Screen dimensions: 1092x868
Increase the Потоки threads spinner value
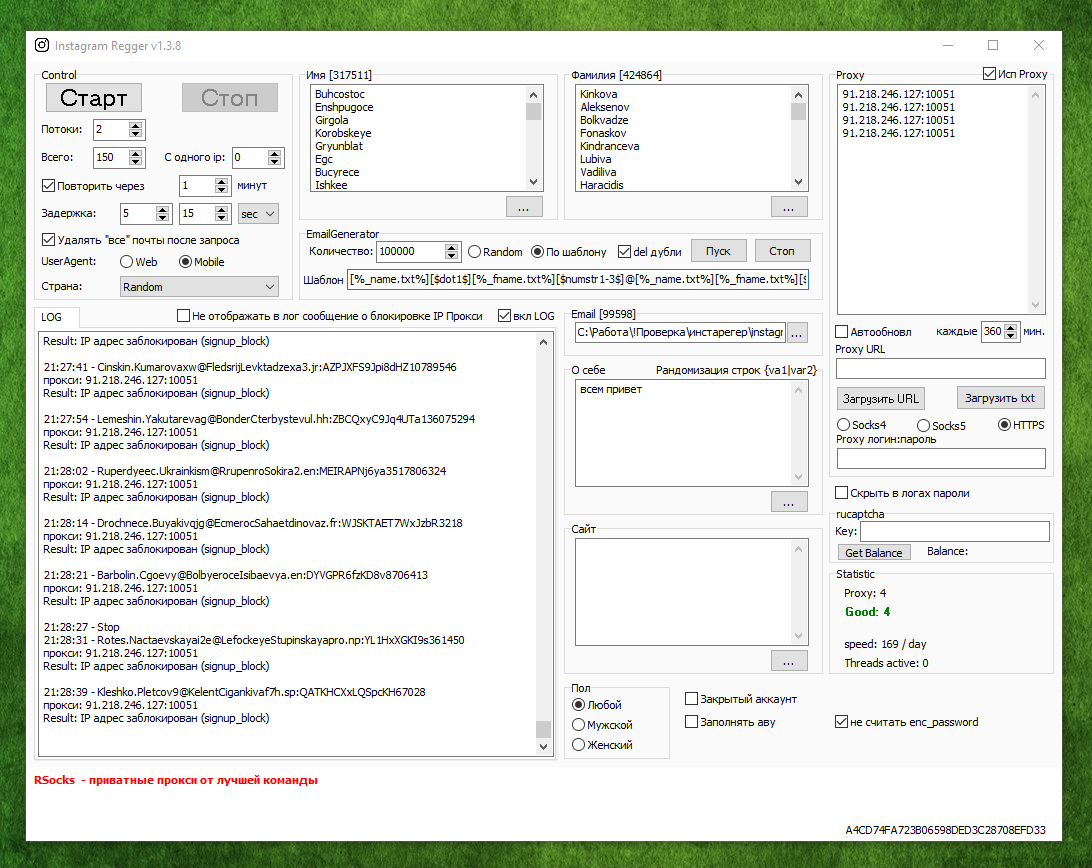point(137,125)
